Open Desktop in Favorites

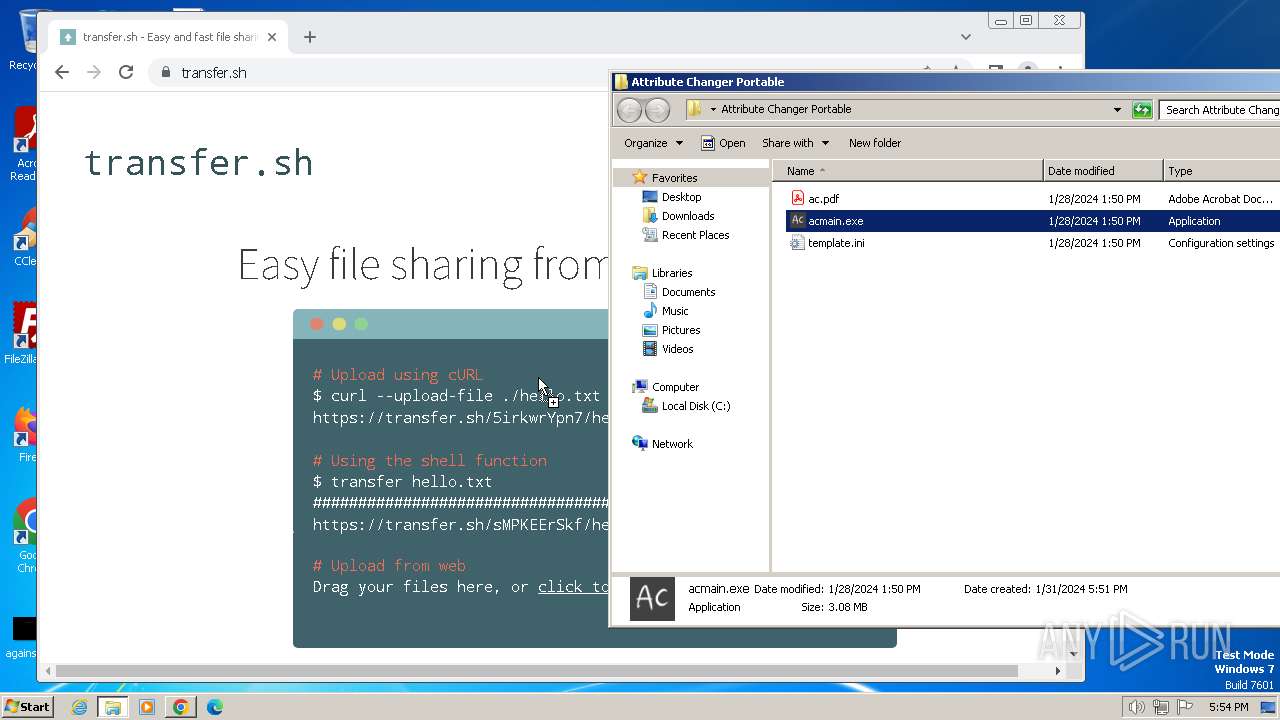[x=681, y=197]
